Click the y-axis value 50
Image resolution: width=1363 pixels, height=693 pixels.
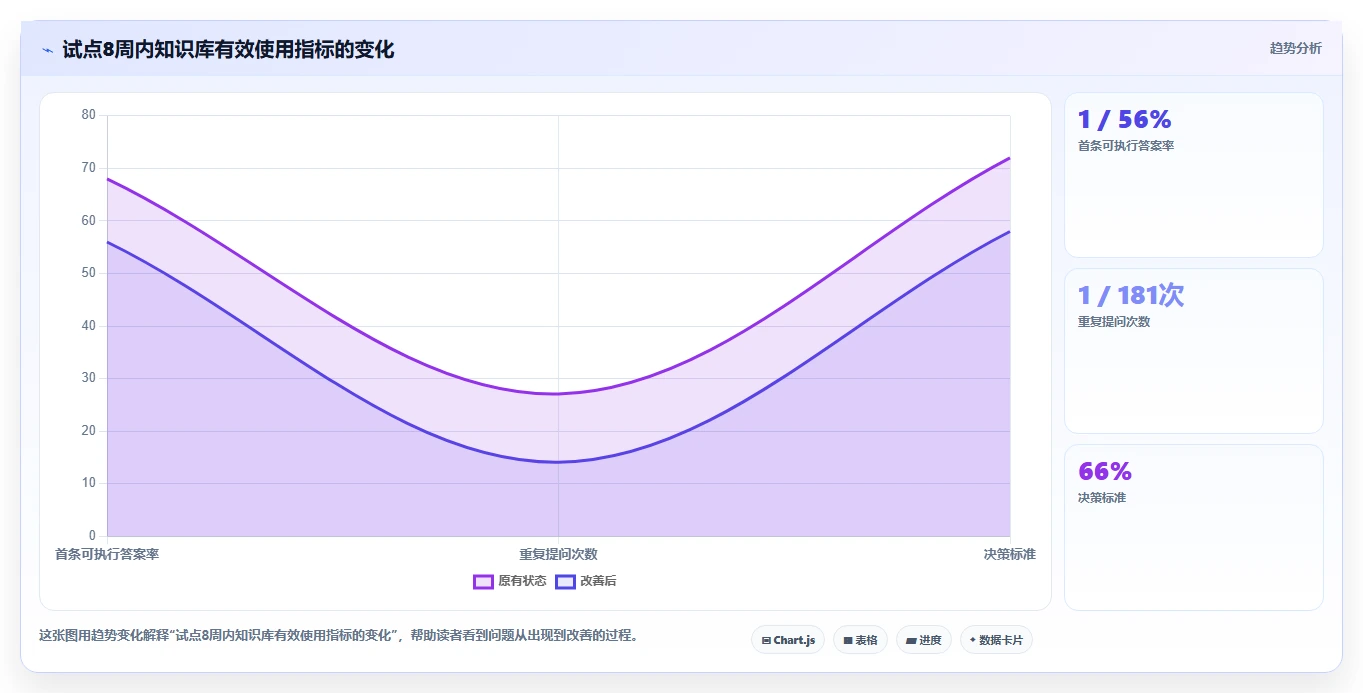click(89, 273)
